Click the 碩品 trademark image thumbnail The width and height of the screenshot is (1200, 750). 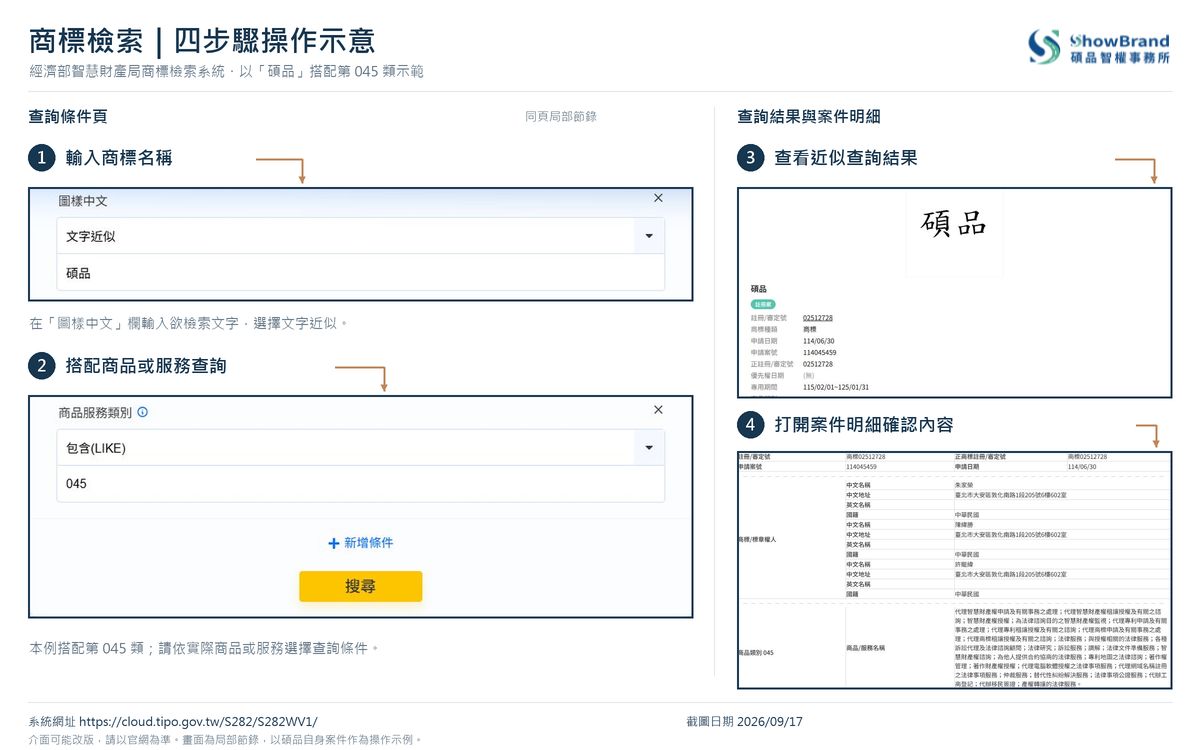click(x=954, y=233)
